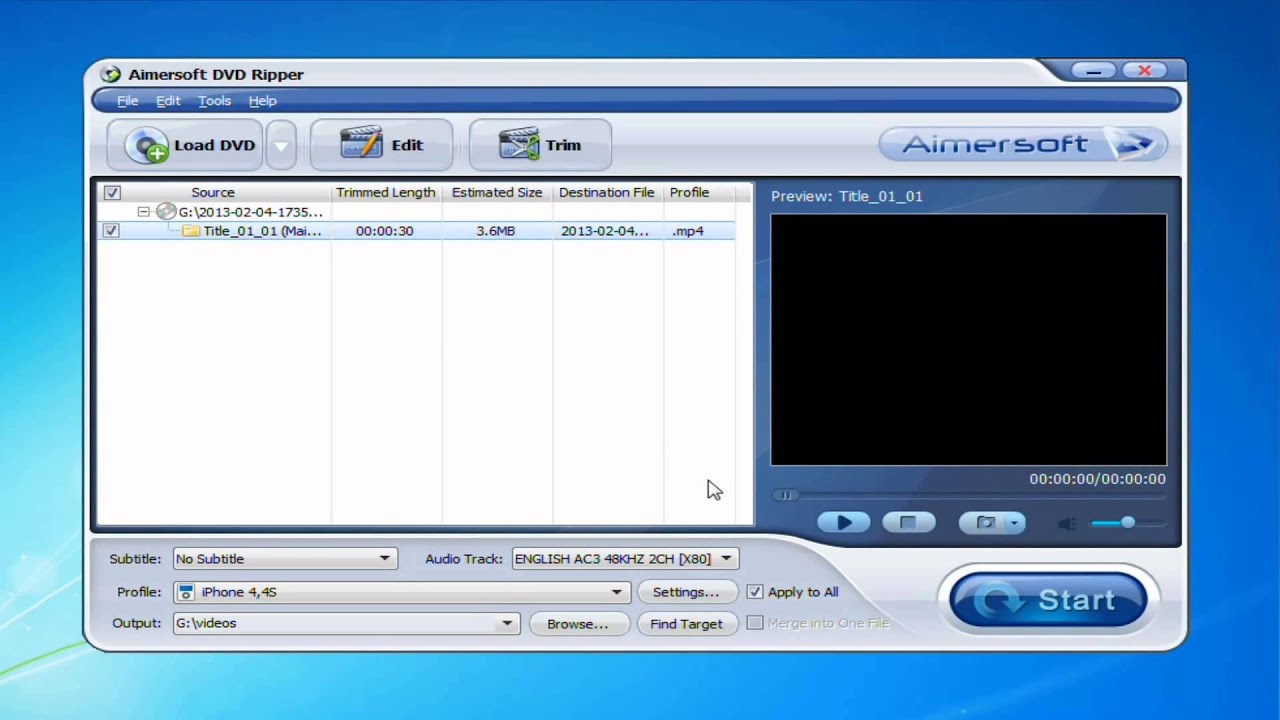Click the Browse... button

(x=577, y=624)
